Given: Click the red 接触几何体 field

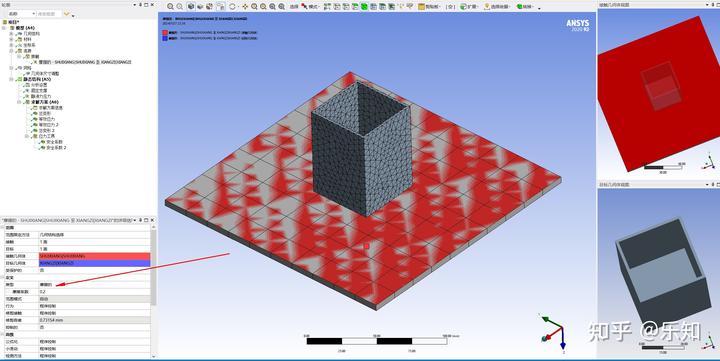Looking at the screenshot, I should coord(95,256).
